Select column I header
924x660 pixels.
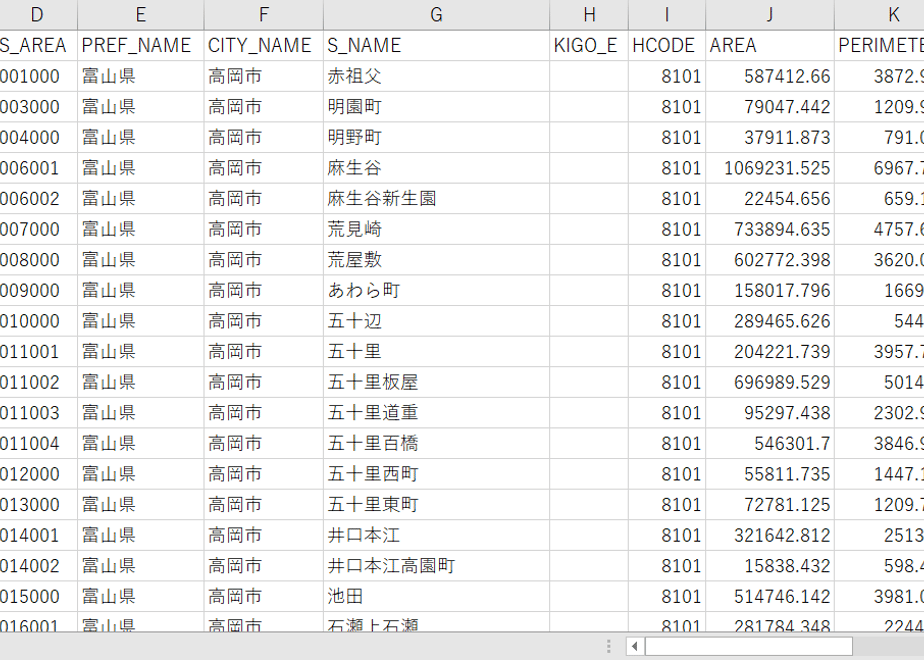666,15
